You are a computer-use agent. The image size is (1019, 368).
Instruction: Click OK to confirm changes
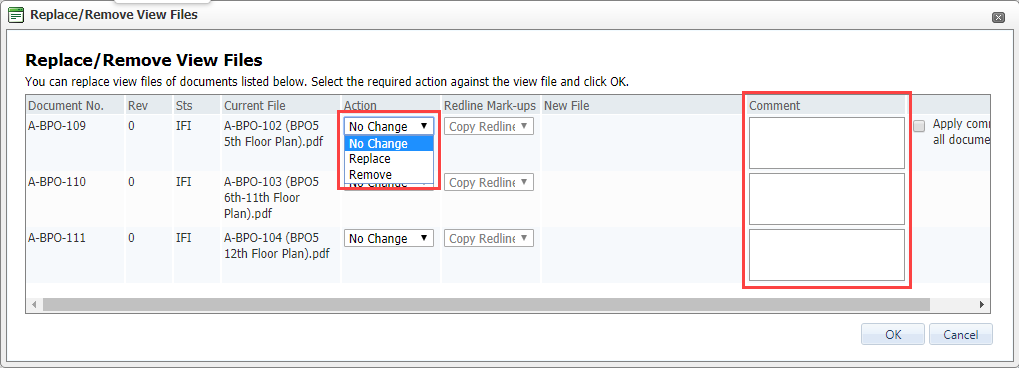click(x=893, y=334)
